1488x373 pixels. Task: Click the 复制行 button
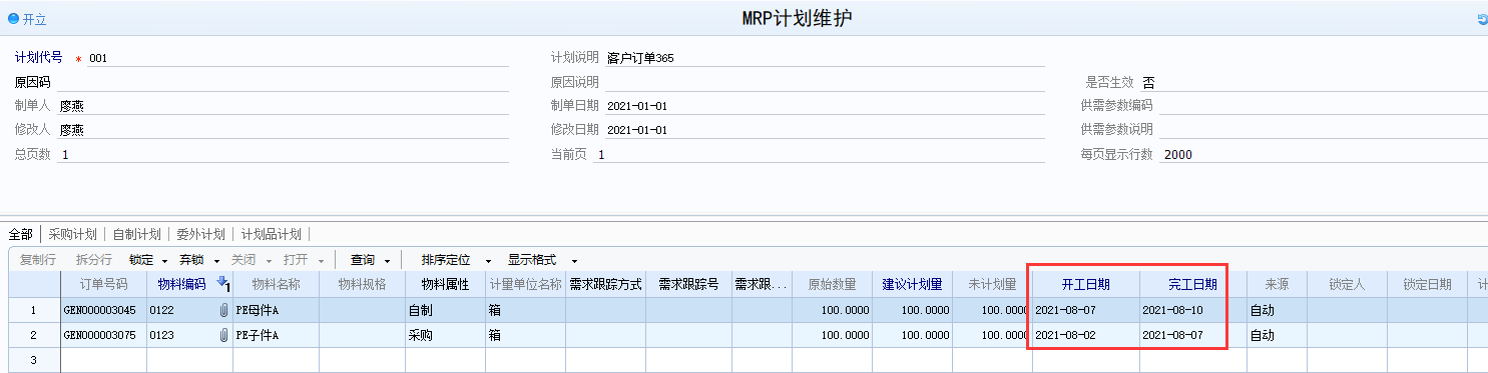pyautogui.click(x=38, y=259)
